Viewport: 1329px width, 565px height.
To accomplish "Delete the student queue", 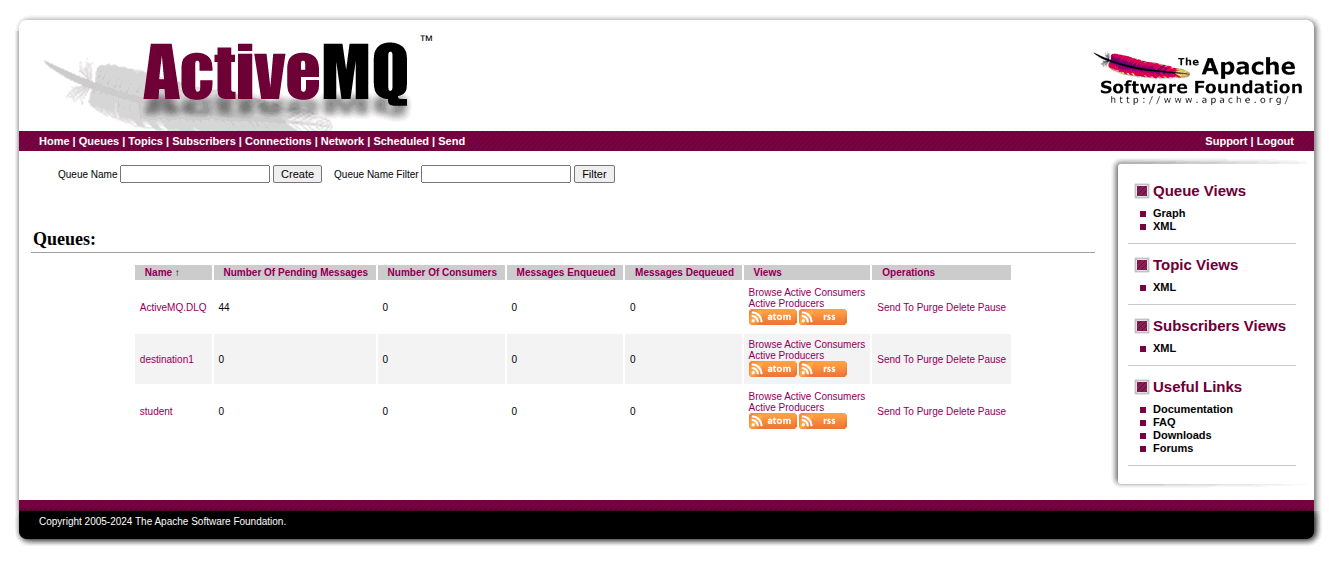I will point(960,411).
